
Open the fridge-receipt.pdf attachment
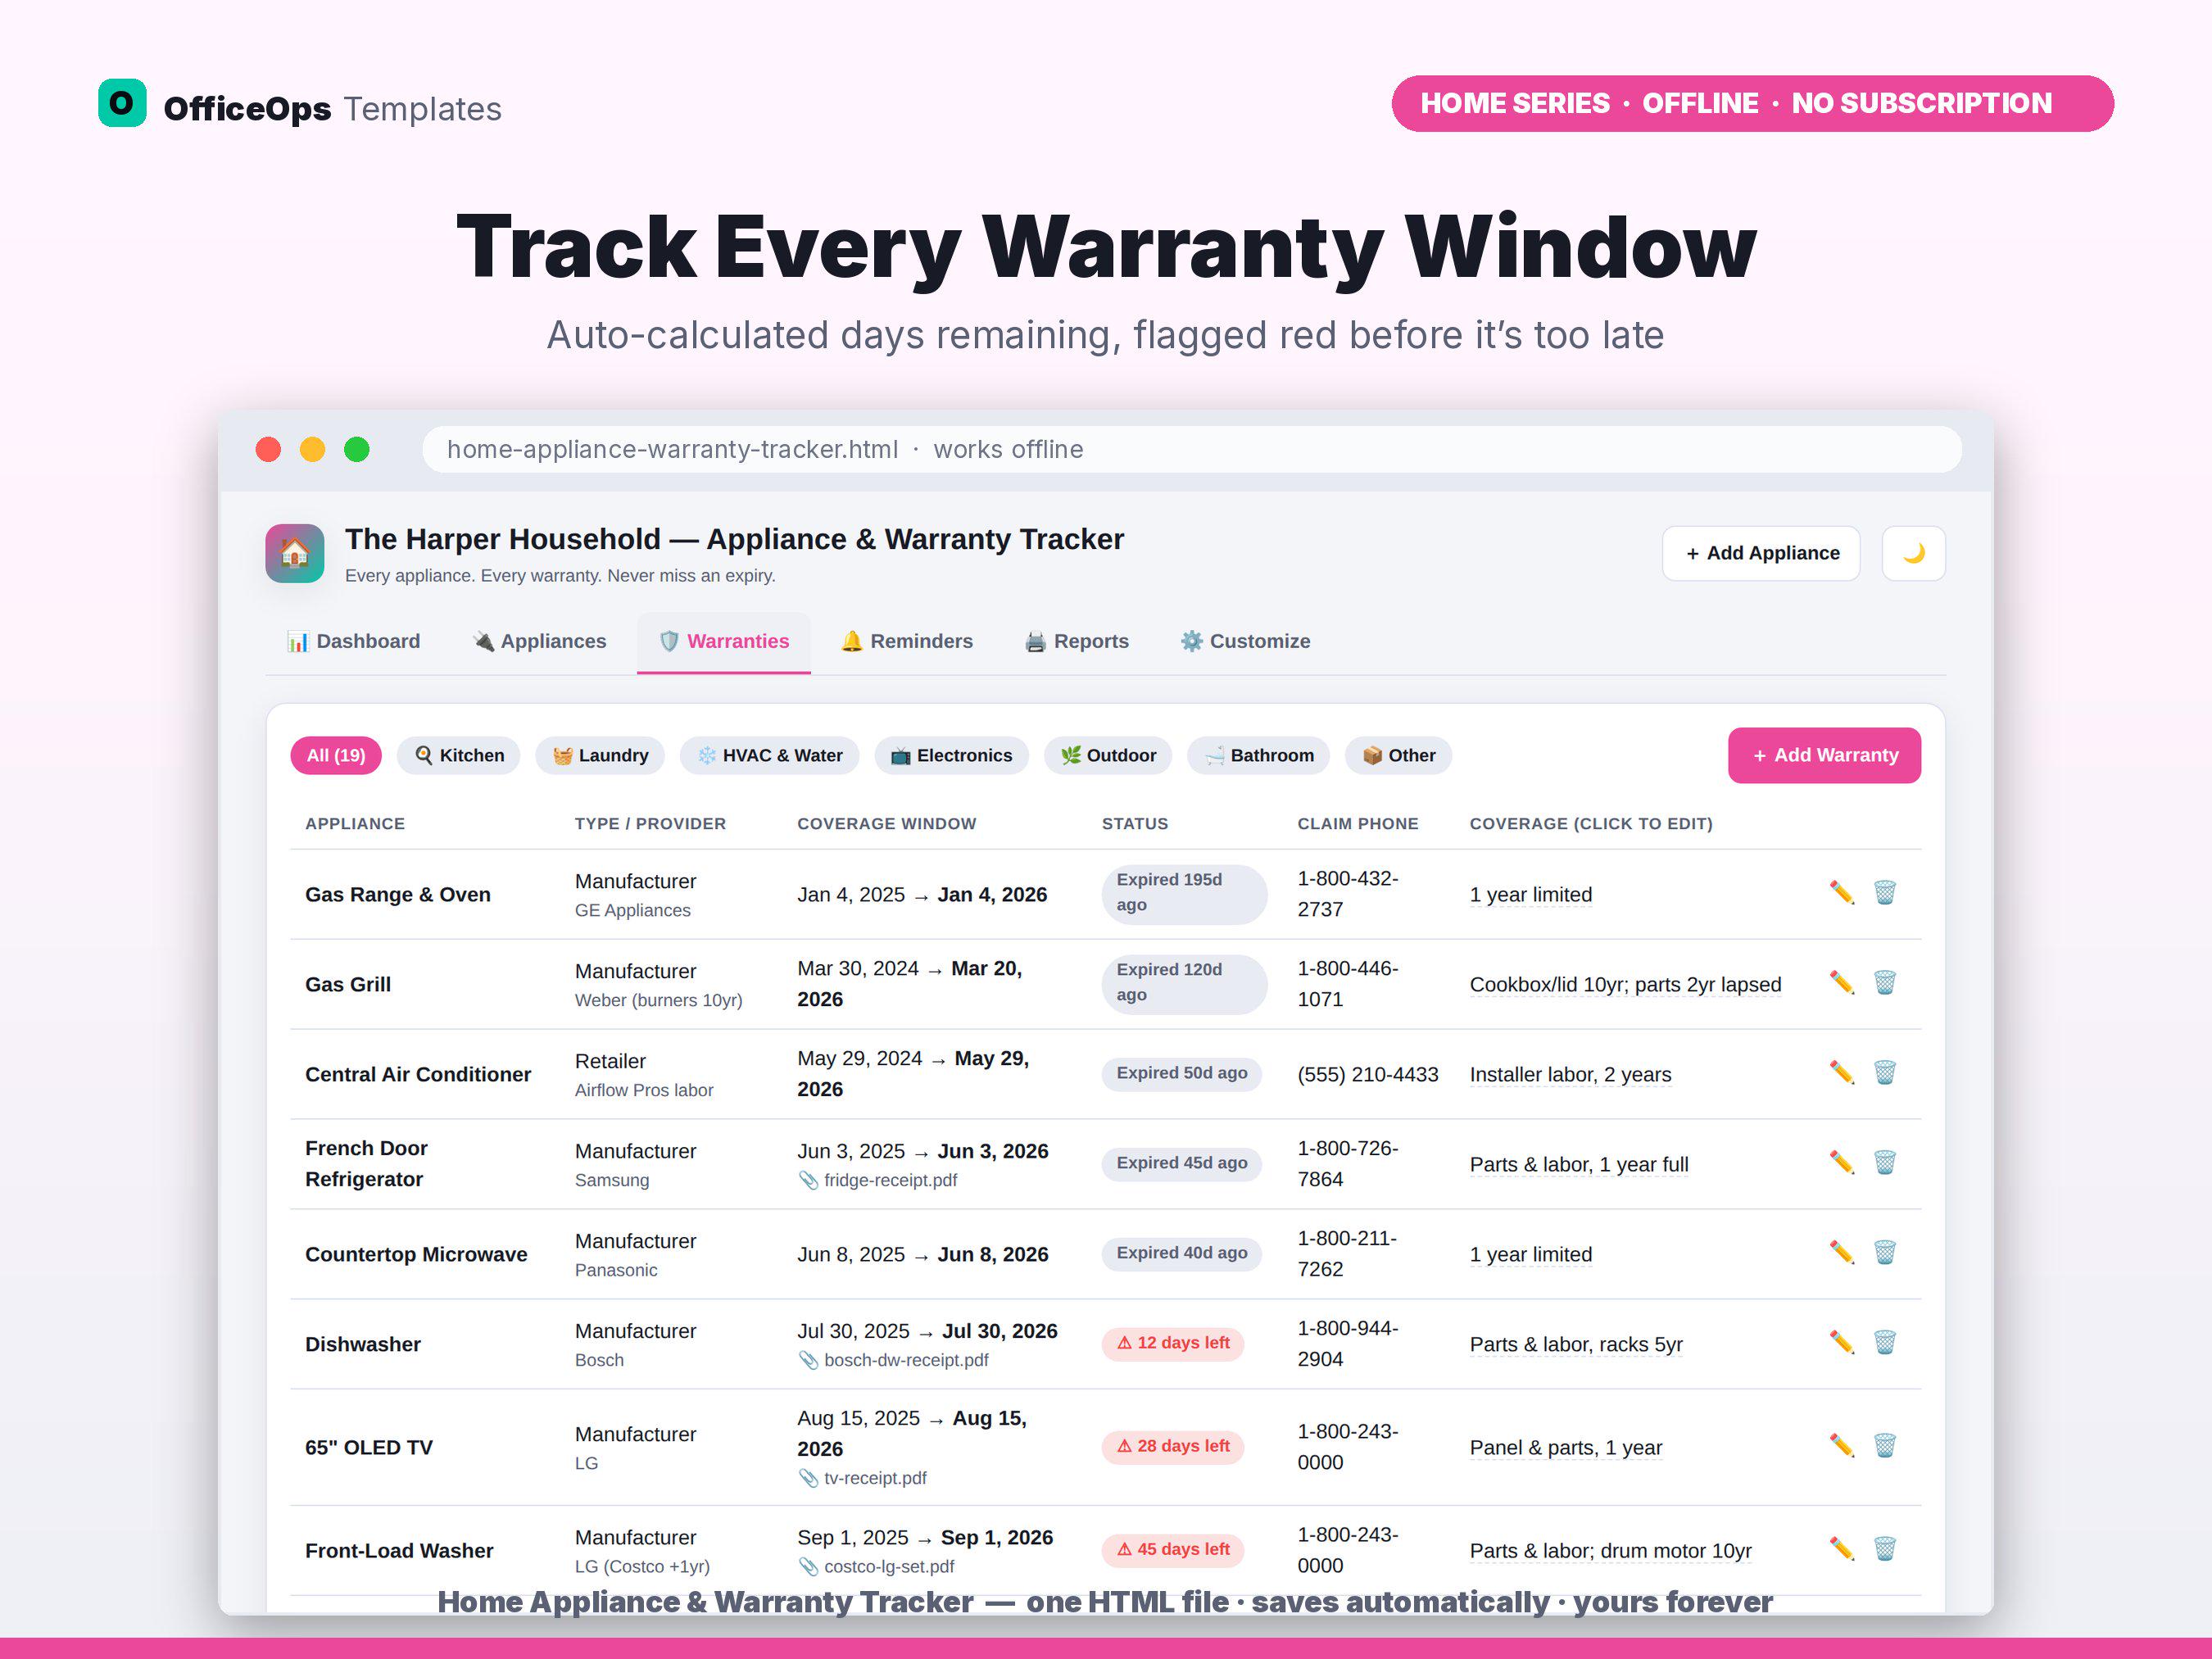877,1180
